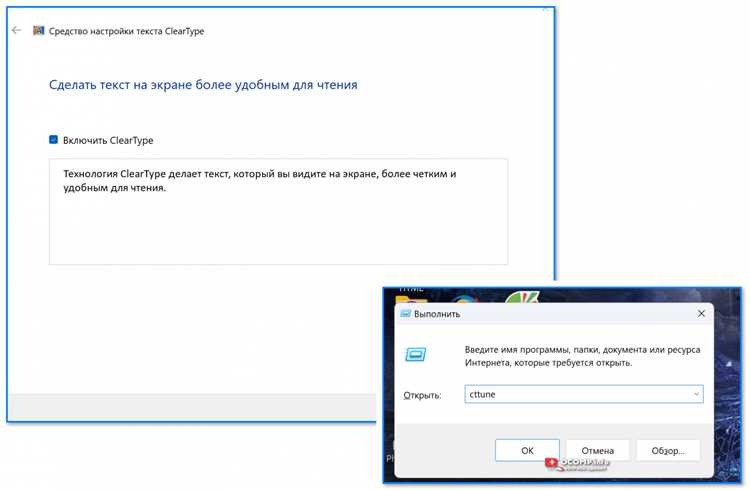This screenshot has height=490, width=750.
Task: Click the 'Средство настройки текста ClearType' title
Action: 126,31
